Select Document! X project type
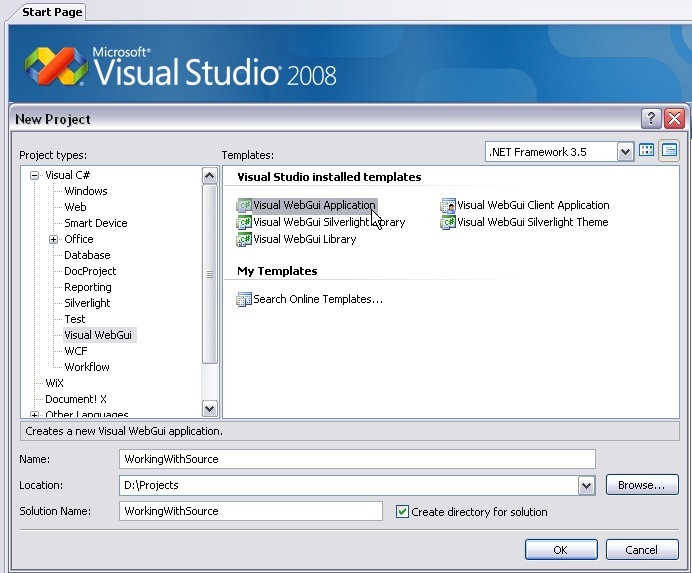Image resolution: width=692 pixels, height=573 pixels. [75, 399]
